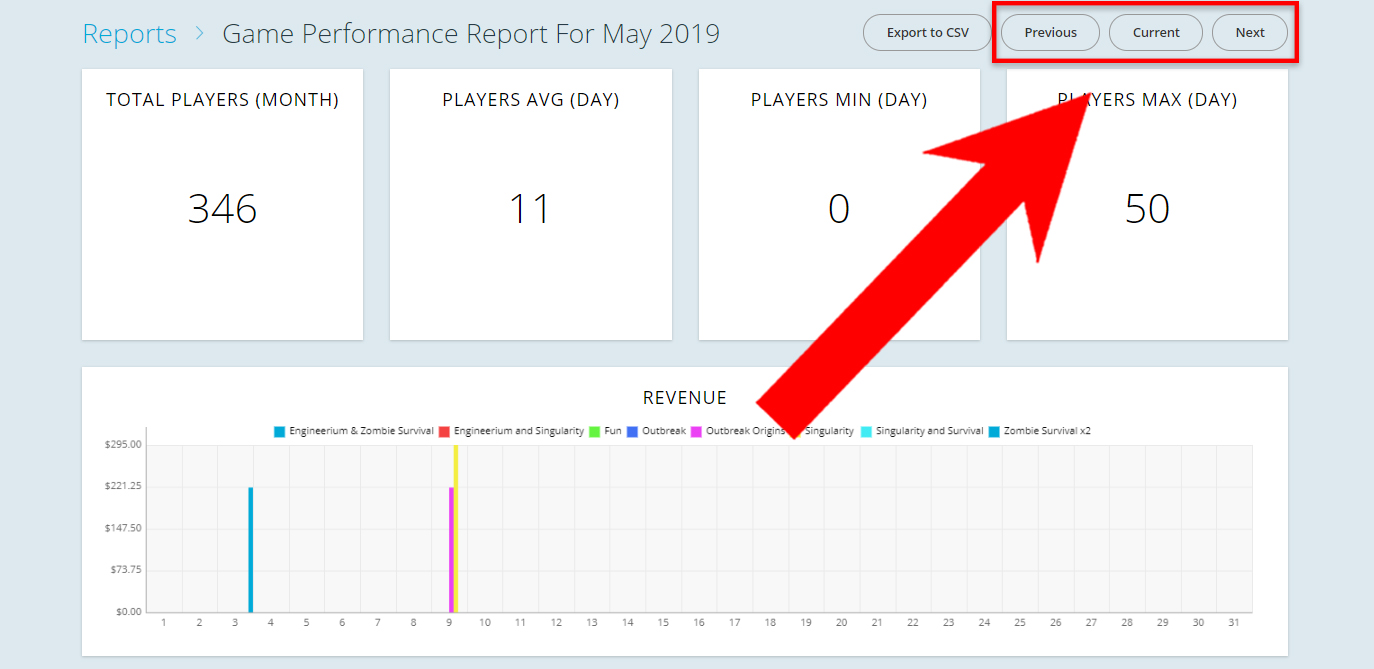Click the $221.25 y-axis label
Image resolution: width=1374 pixels, height=669 pixels.
pyautogui.click(x=123, y=486)
